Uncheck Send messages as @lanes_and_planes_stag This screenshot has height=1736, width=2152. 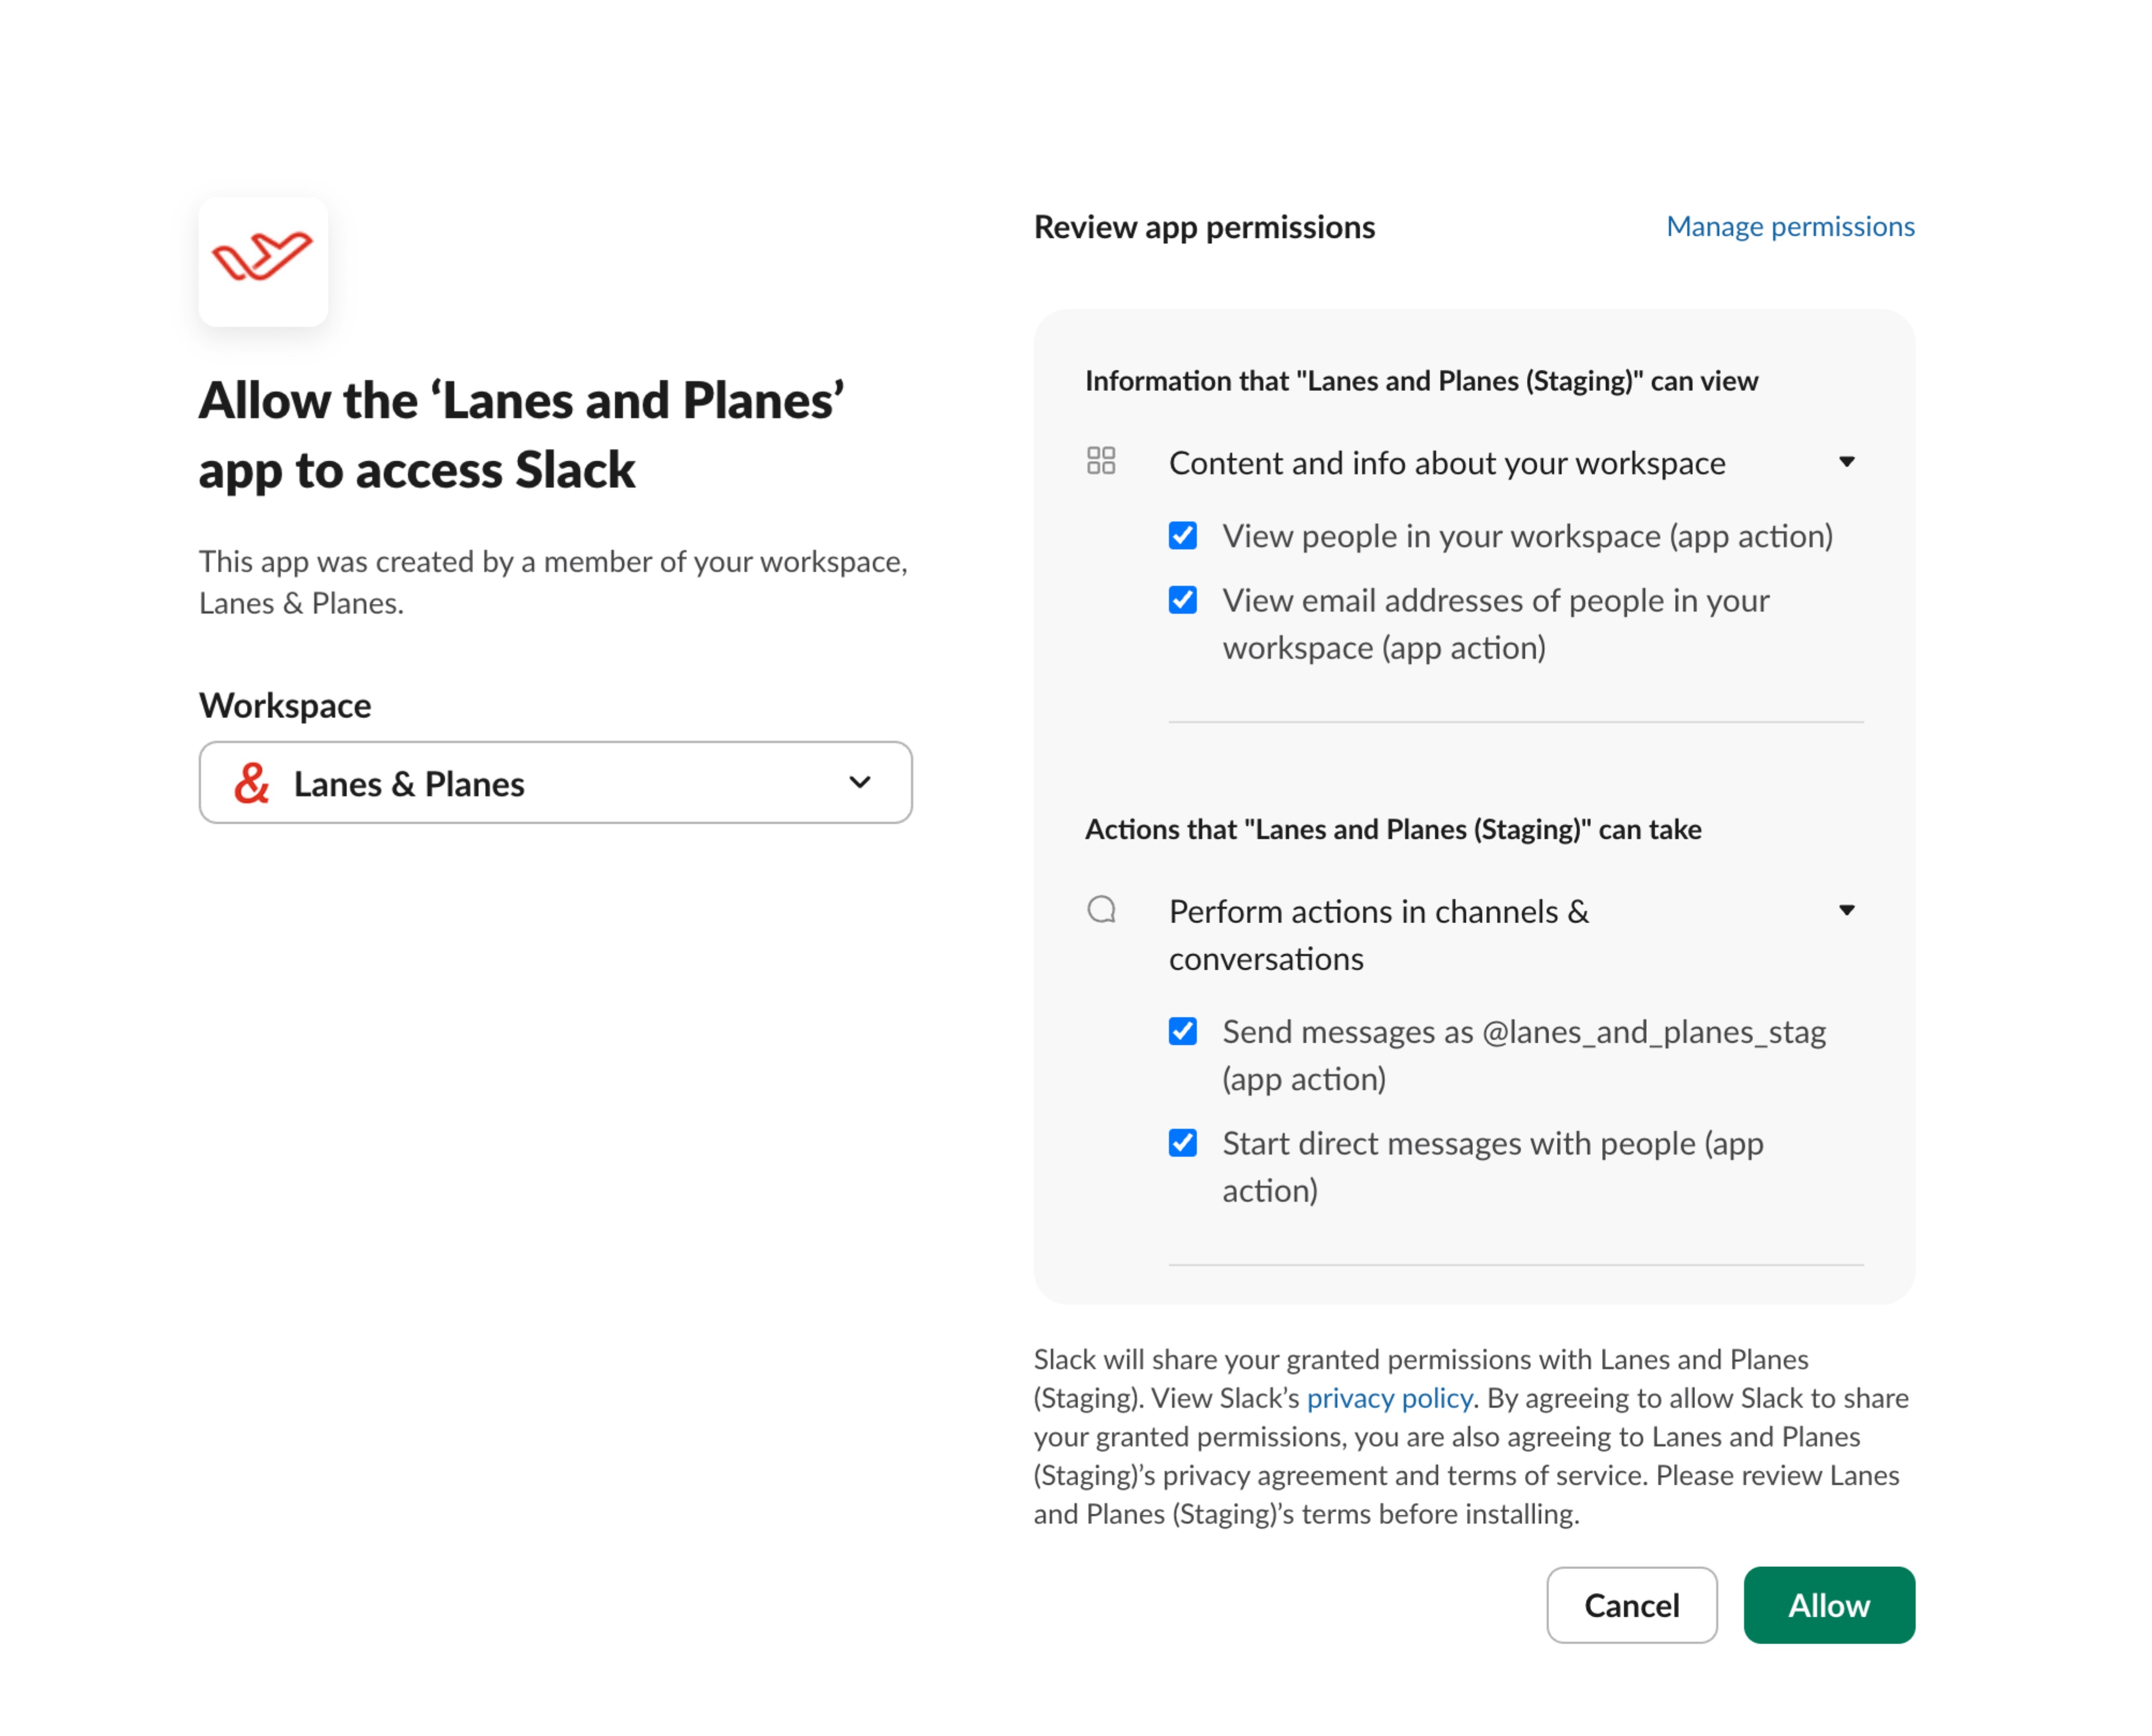click(x=1183, y=1031)
